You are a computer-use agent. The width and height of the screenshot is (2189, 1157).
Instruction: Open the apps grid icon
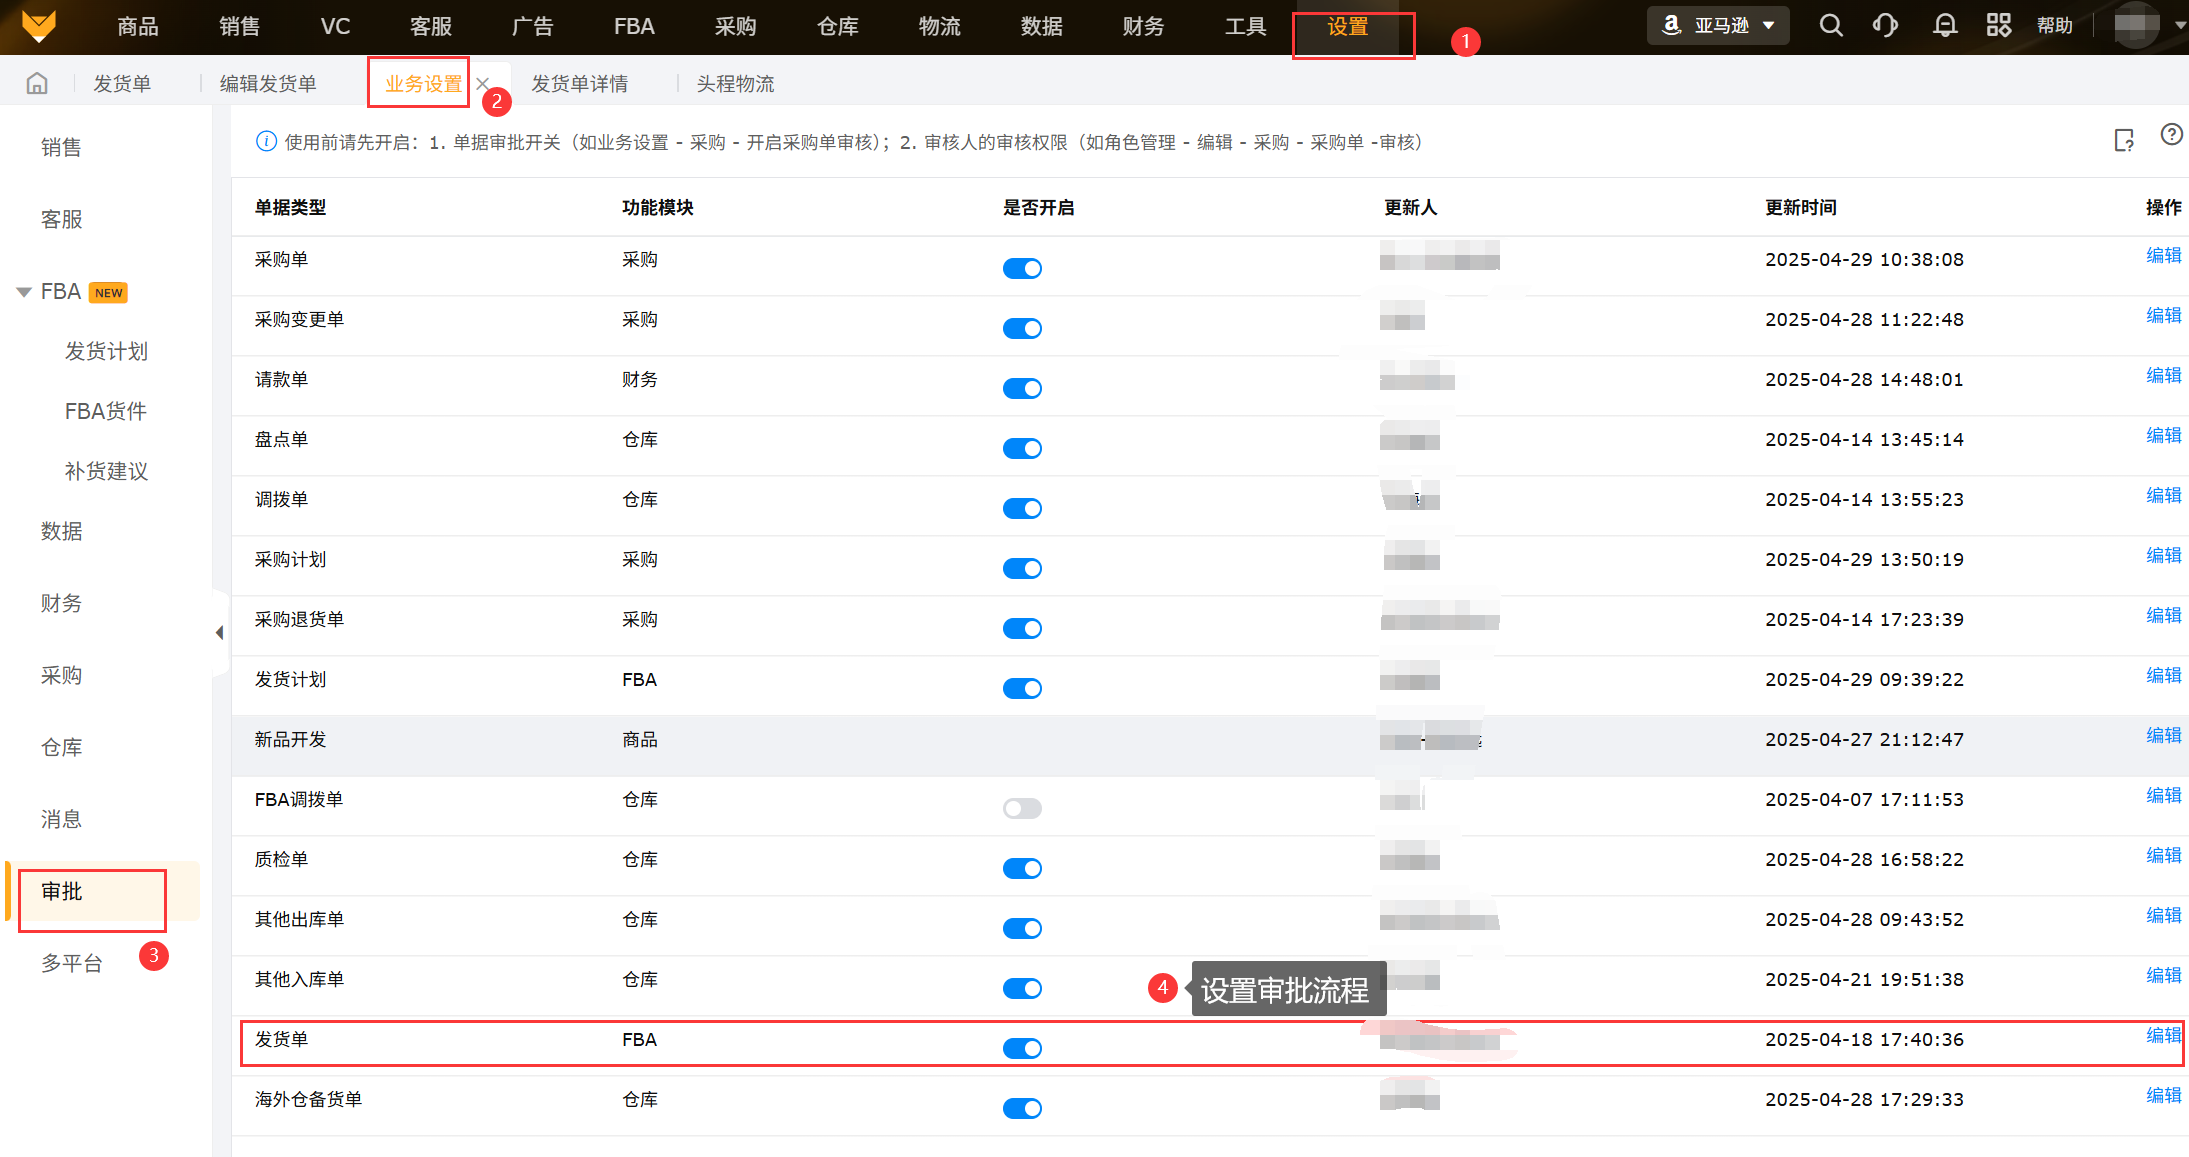click(1998, 26)
